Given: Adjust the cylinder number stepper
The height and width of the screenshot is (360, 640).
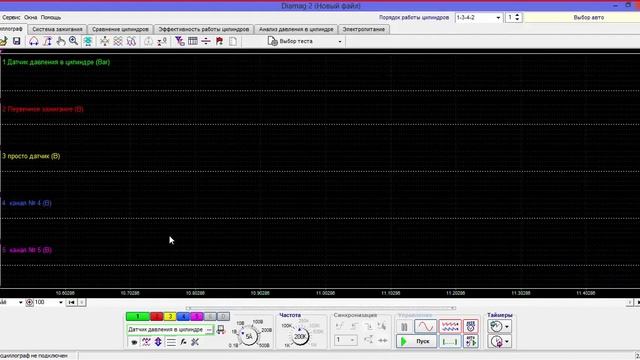Looking at the screenshot, I should coord(517,18).
